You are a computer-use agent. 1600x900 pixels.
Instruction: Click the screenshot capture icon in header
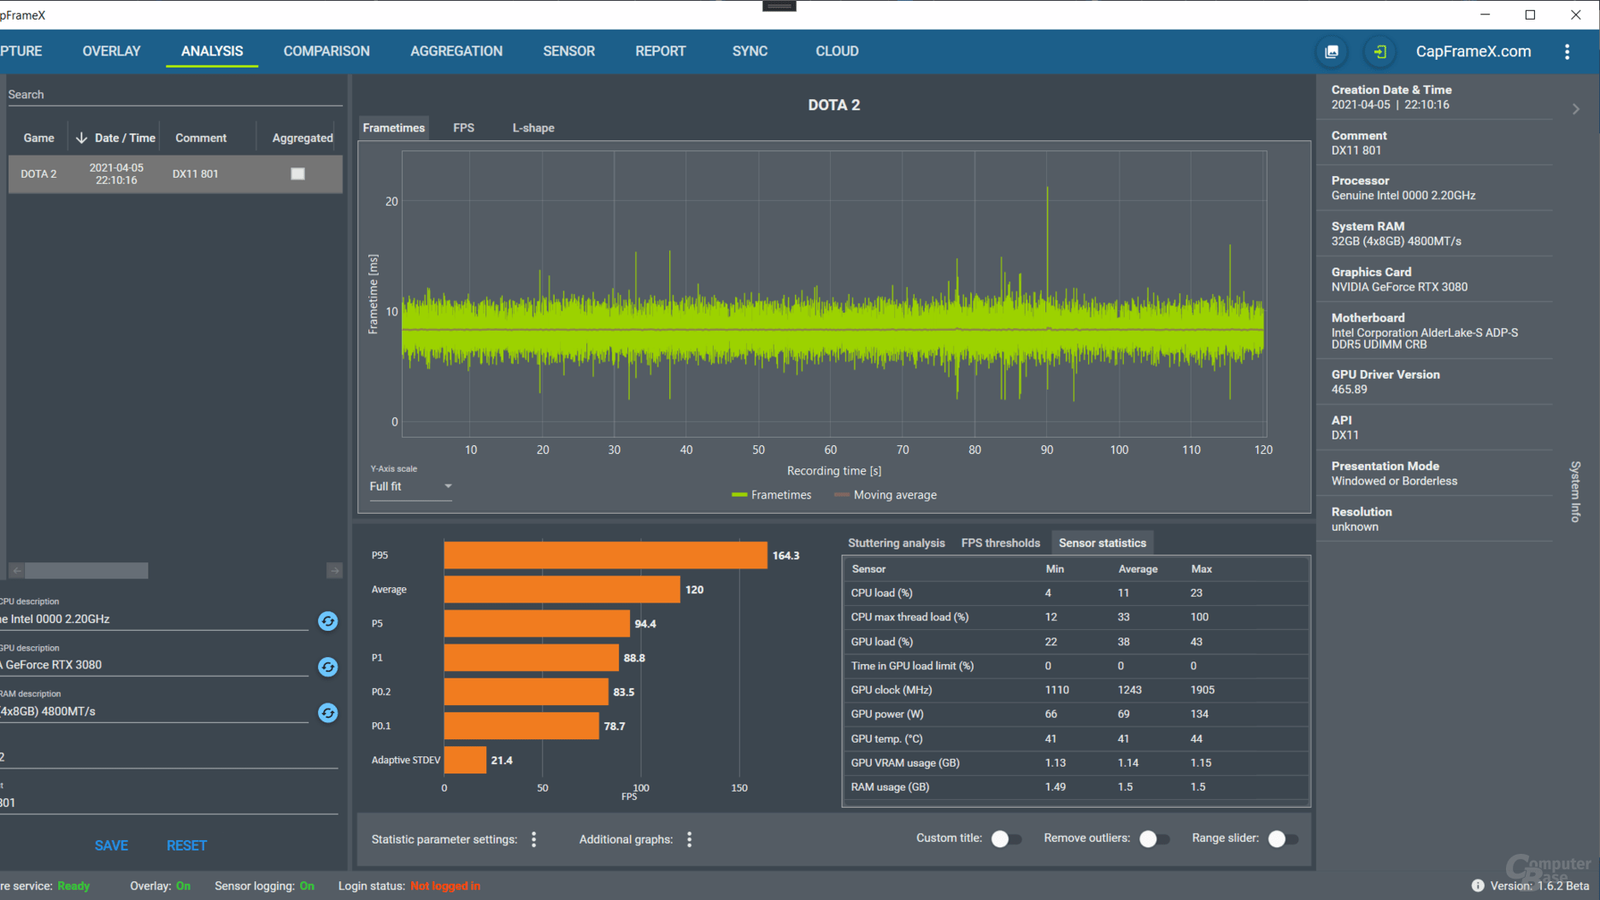coord(1332,52)
